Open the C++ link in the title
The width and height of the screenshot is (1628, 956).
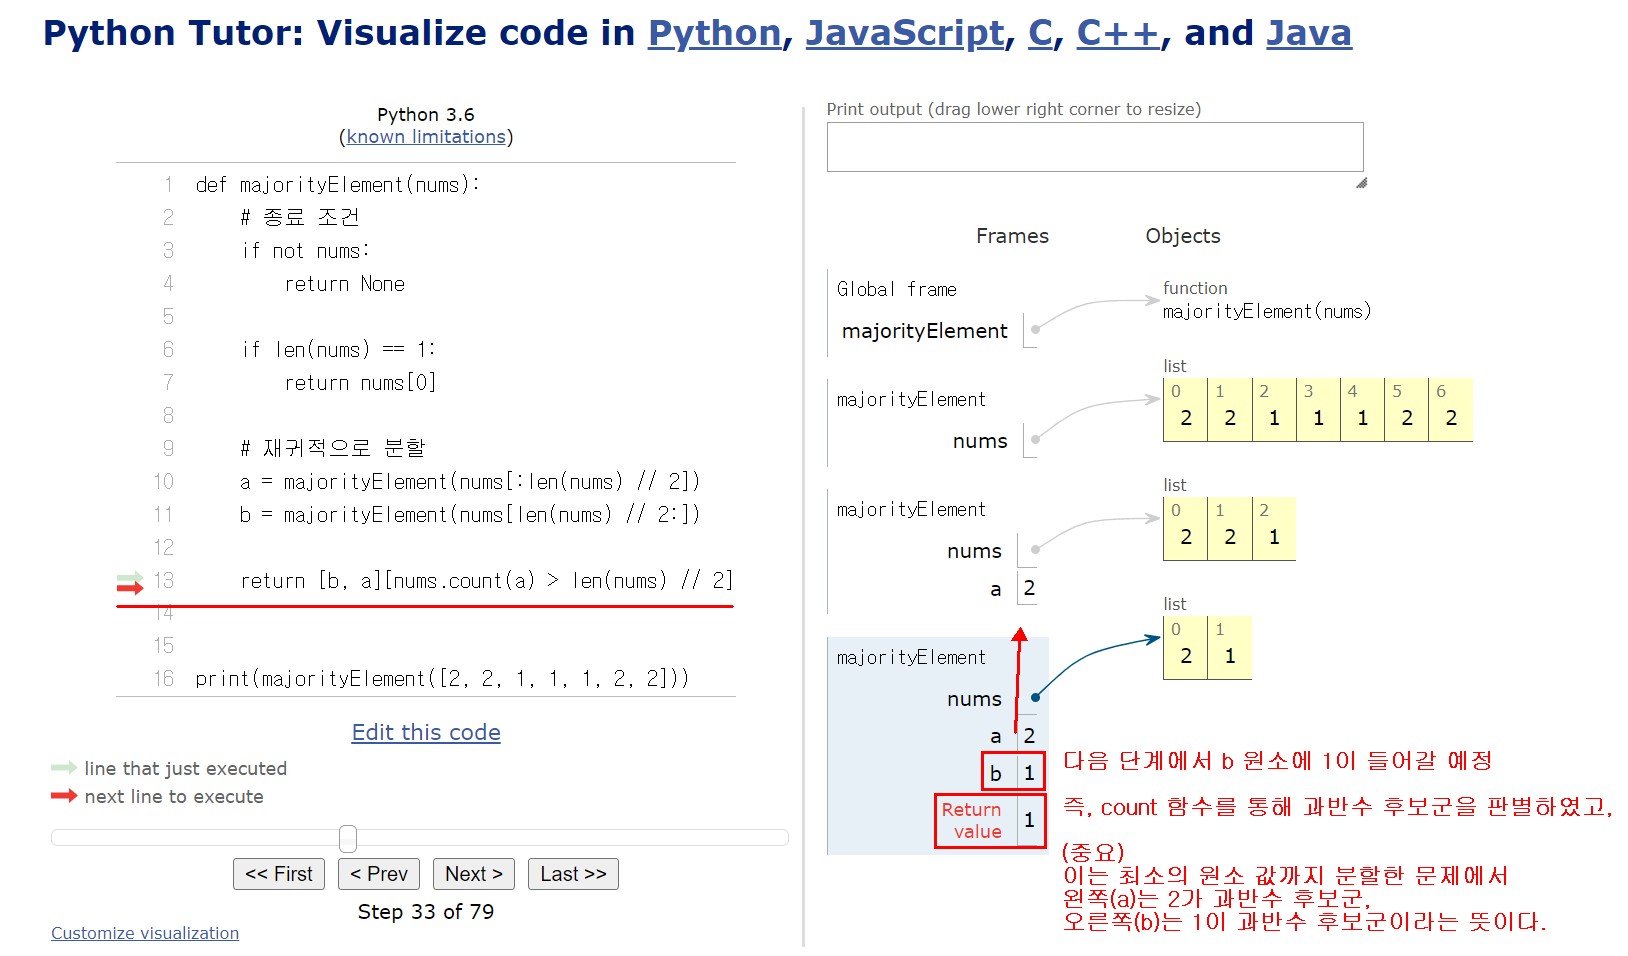coord(1118,33)
